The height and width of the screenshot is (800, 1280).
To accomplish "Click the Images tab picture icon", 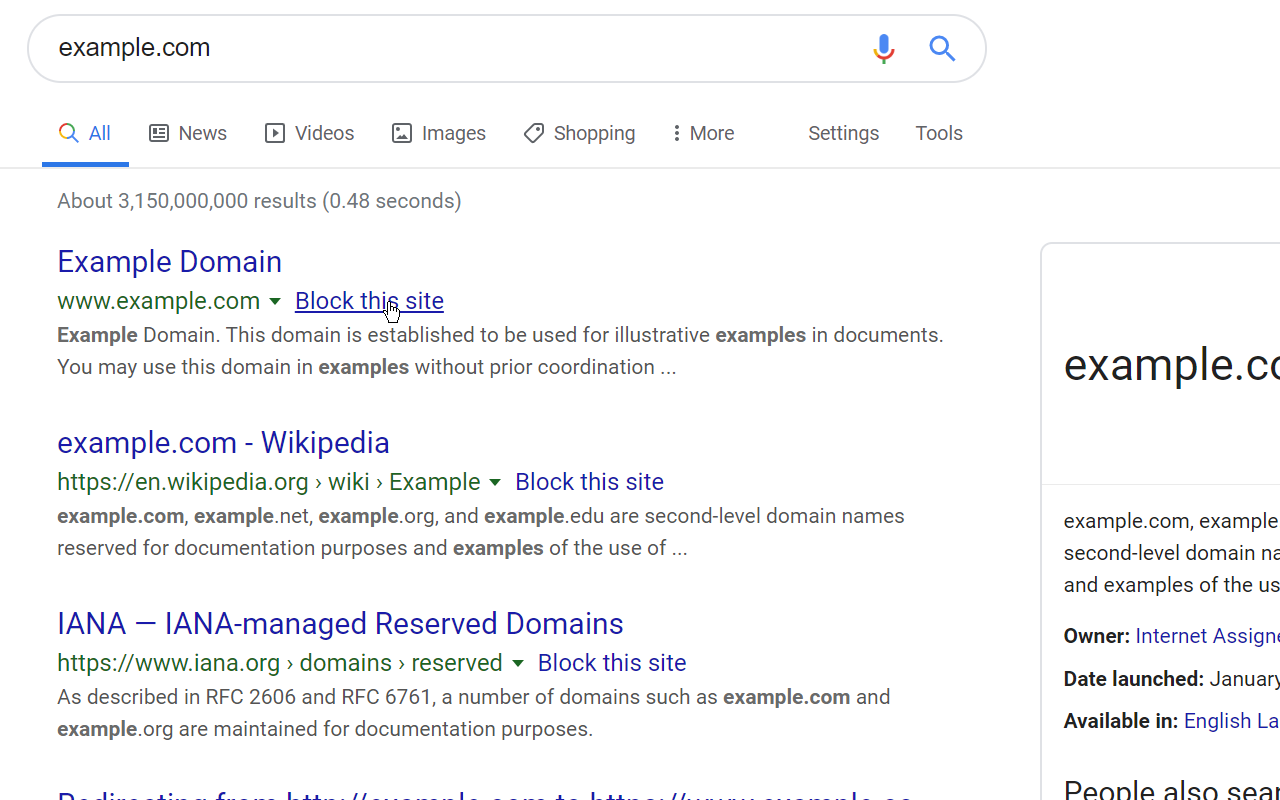I will [402, 133].
